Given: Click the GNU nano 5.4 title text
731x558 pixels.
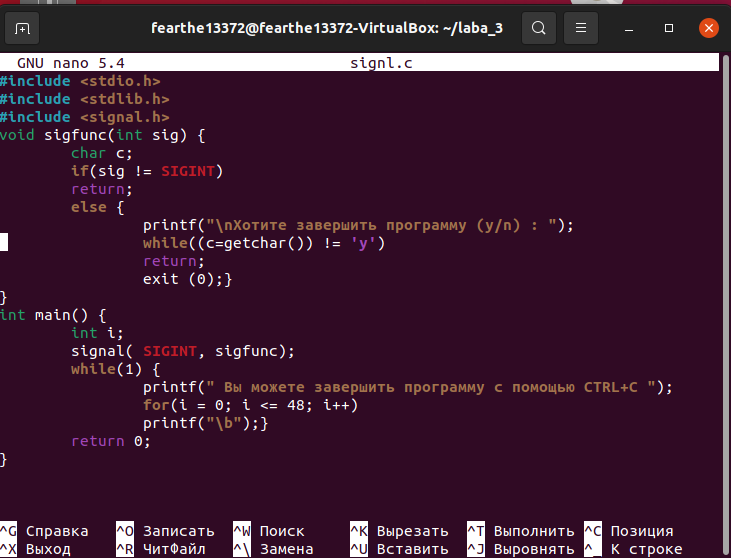Looking at the screenshot, I should [x=71, y=63].
